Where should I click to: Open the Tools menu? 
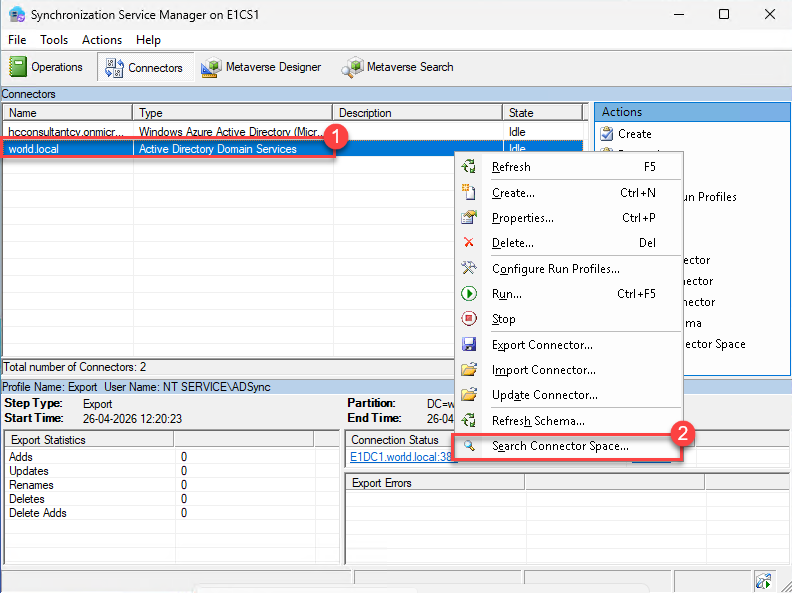(x=54, y=40)
